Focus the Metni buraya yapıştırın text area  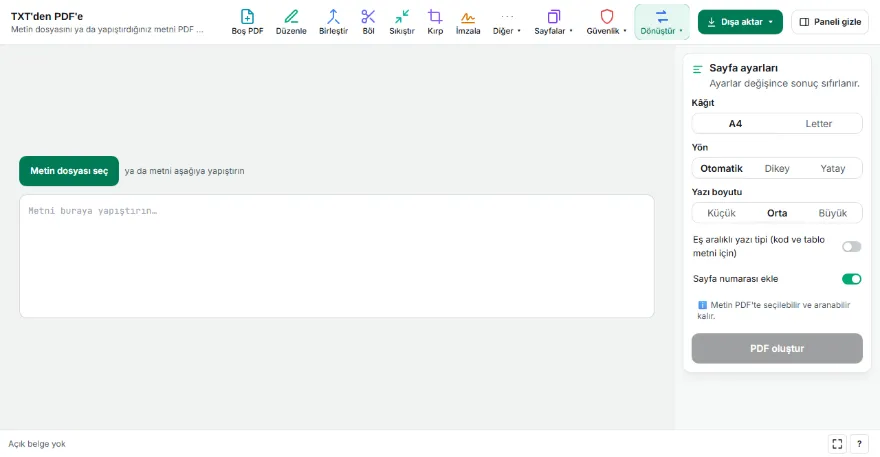337,256
